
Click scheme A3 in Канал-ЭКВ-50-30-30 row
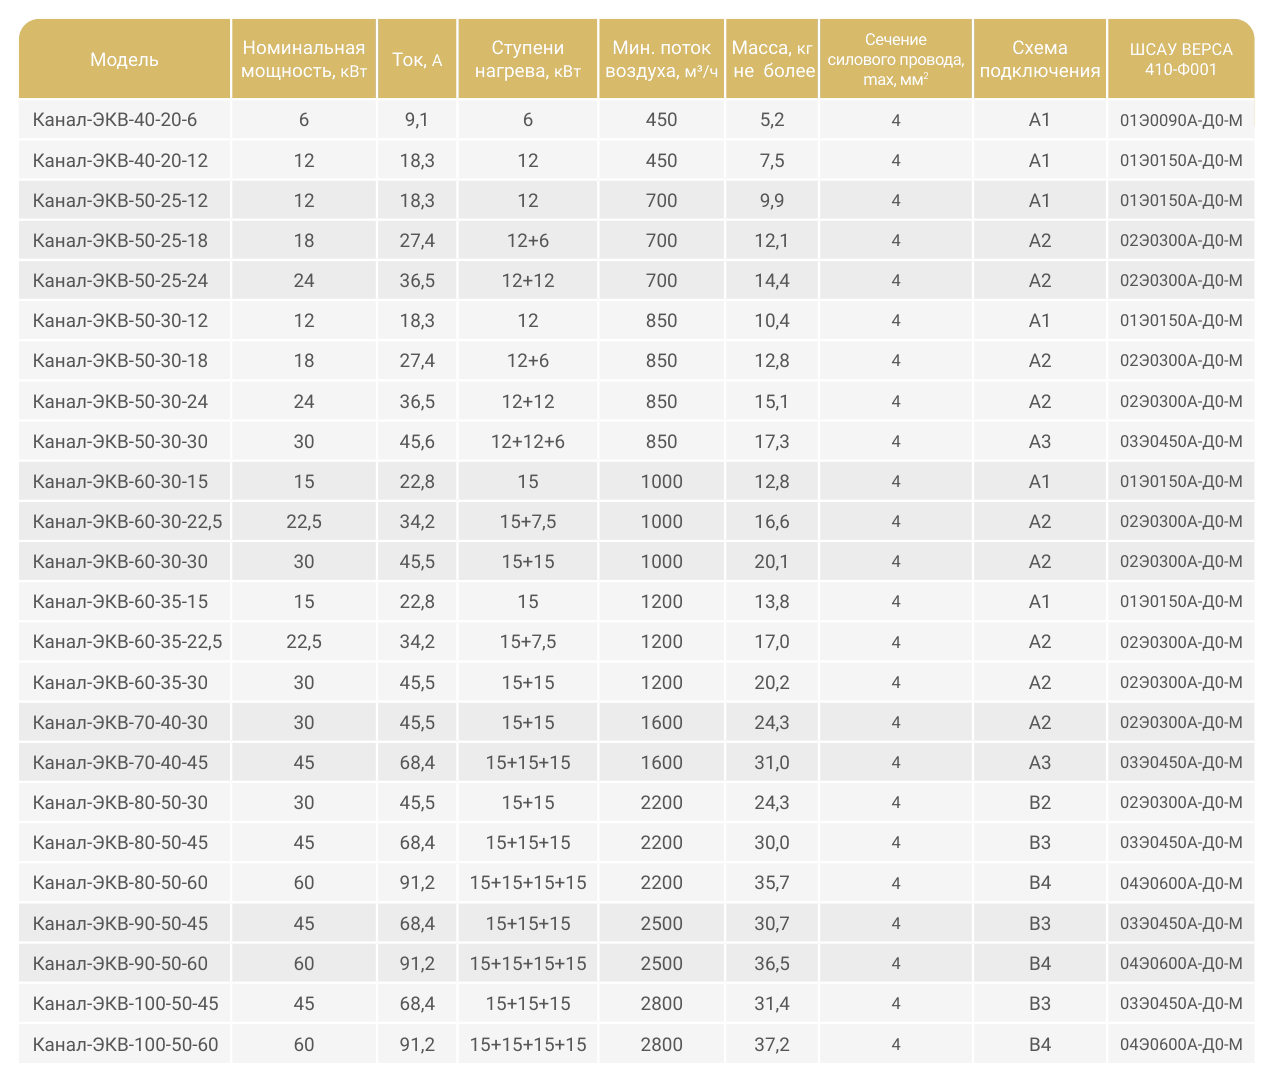(x=1040, y=441)
